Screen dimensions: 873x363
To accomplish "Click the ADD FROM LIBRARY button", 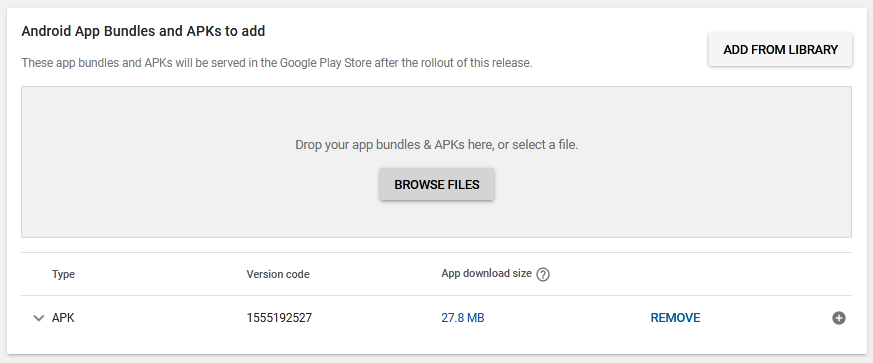I will (x=780, y=50).
